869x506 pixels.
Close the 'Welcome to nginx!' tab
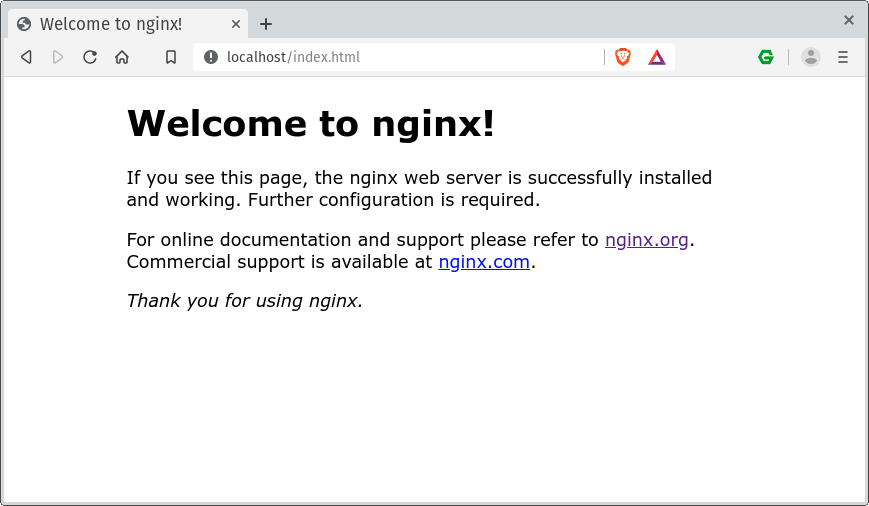(236, 24)
